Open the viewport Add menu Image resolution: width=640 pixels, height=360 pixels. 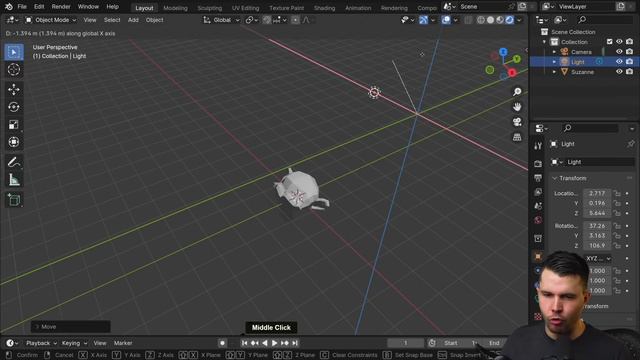click(133, 20)
